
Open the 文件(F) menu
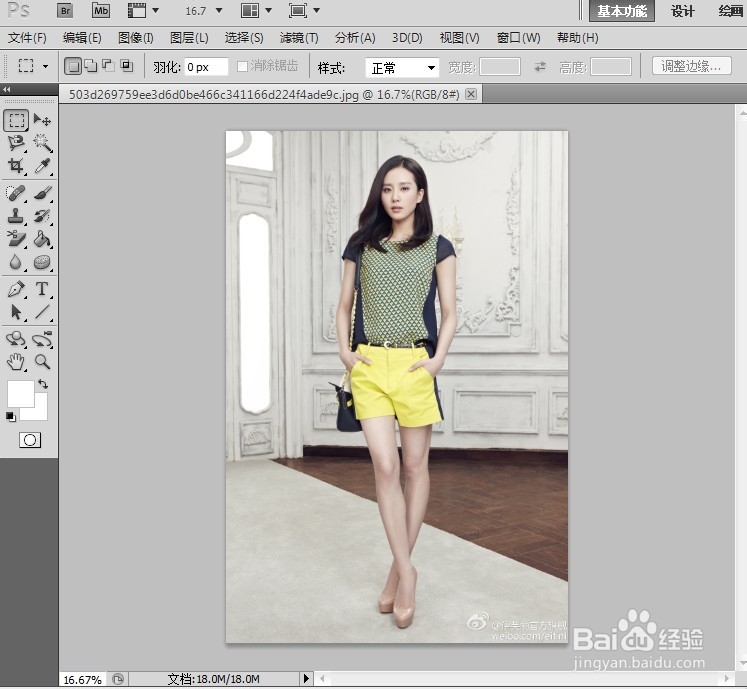click(x=27, y=38)
